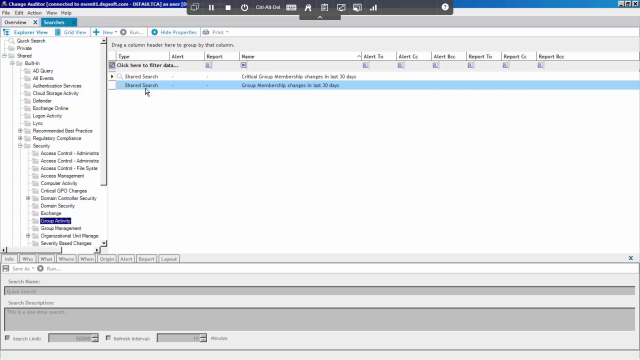Viewport: 640px width, 360px height.
Task: Open the Who properties tab
Action: [x=27, y=259]
